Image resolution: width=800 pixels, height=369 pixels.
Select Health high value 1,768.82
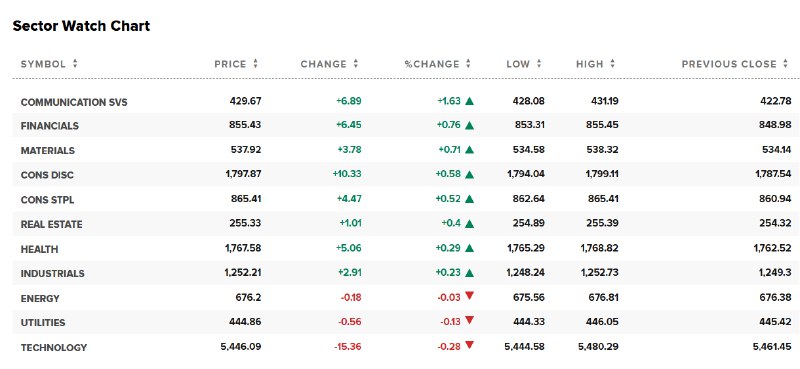tap(599, 248)
